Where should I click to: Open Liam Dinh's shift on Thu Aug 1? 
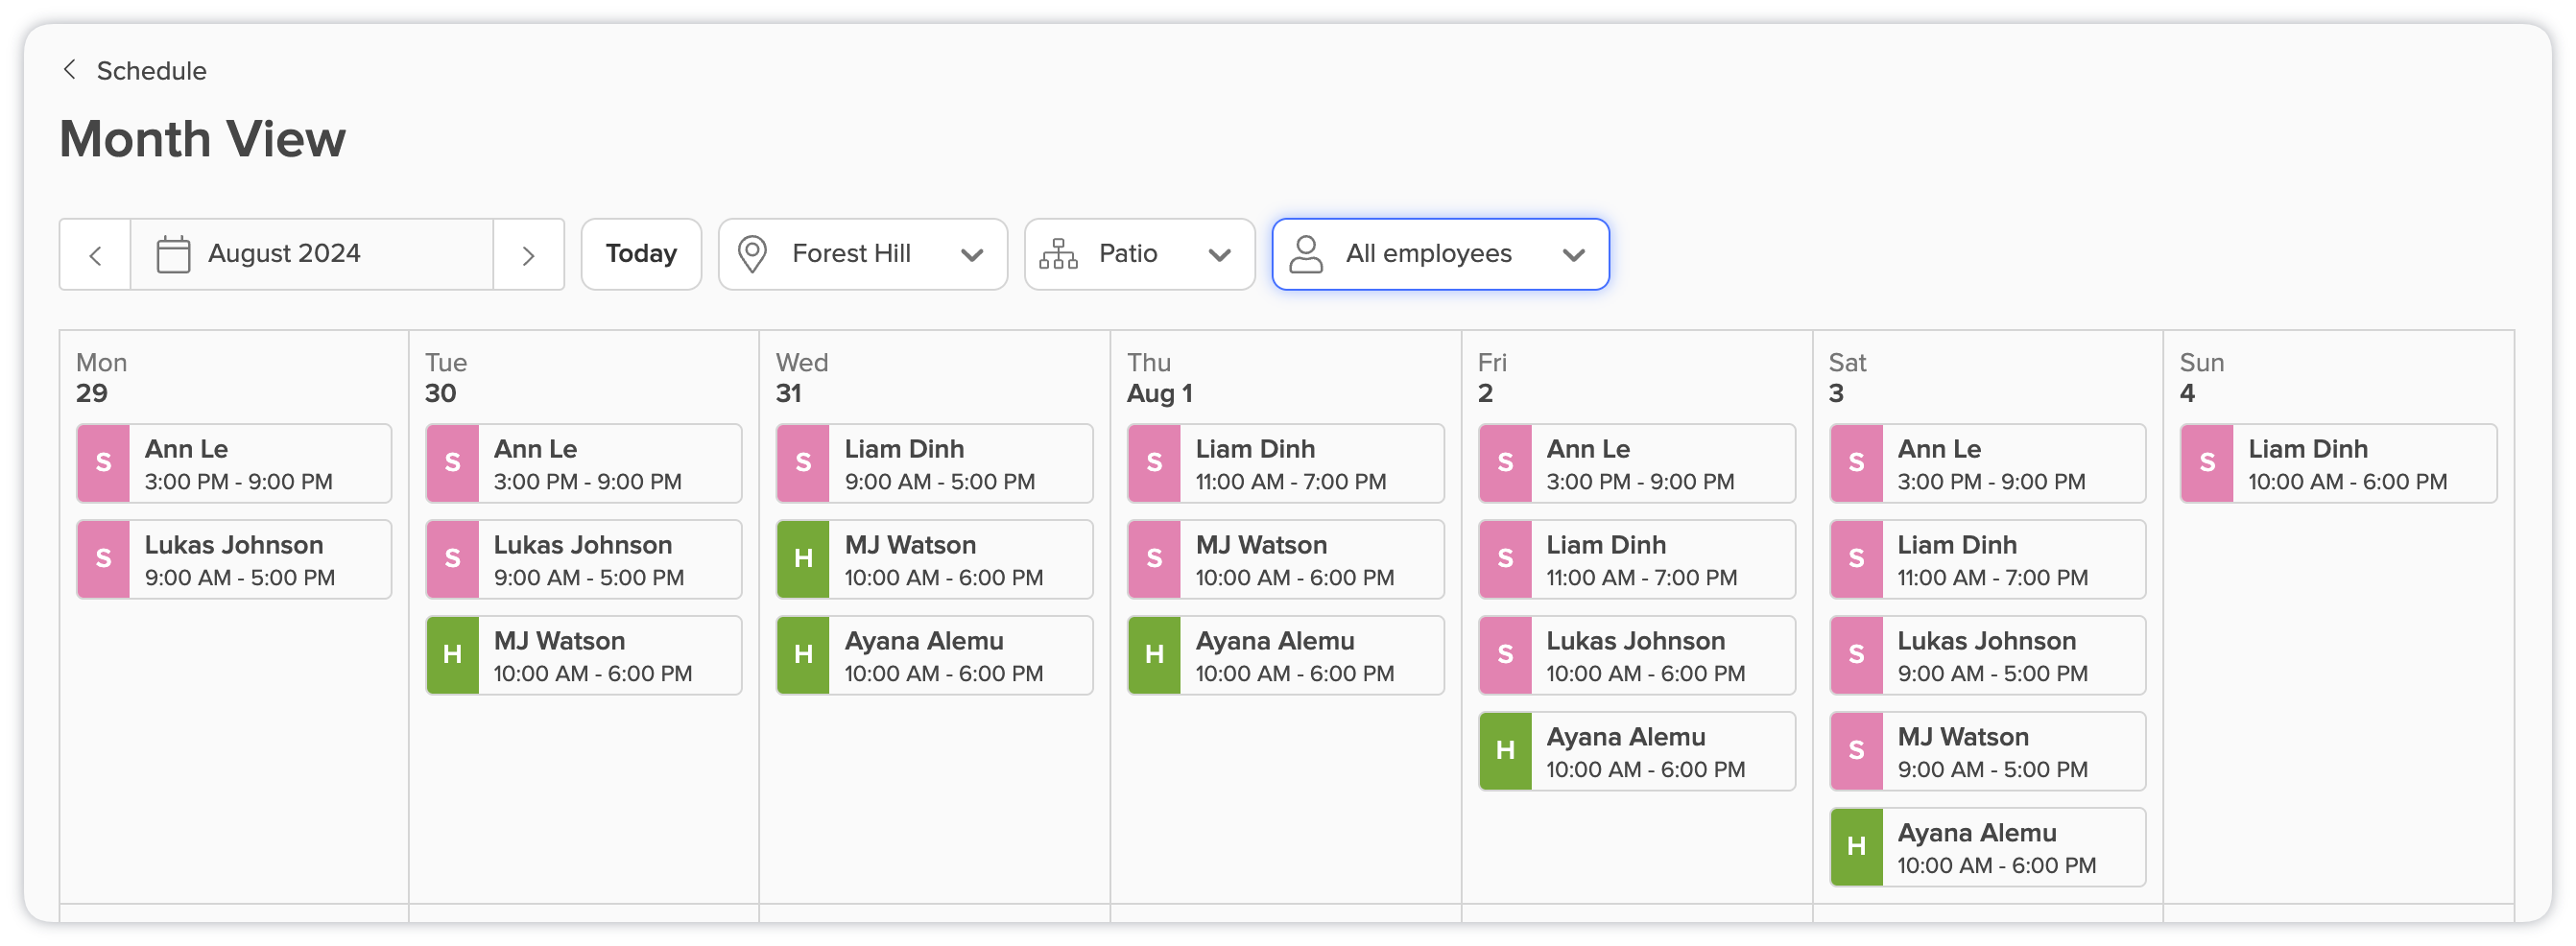tap(1286, 464)
